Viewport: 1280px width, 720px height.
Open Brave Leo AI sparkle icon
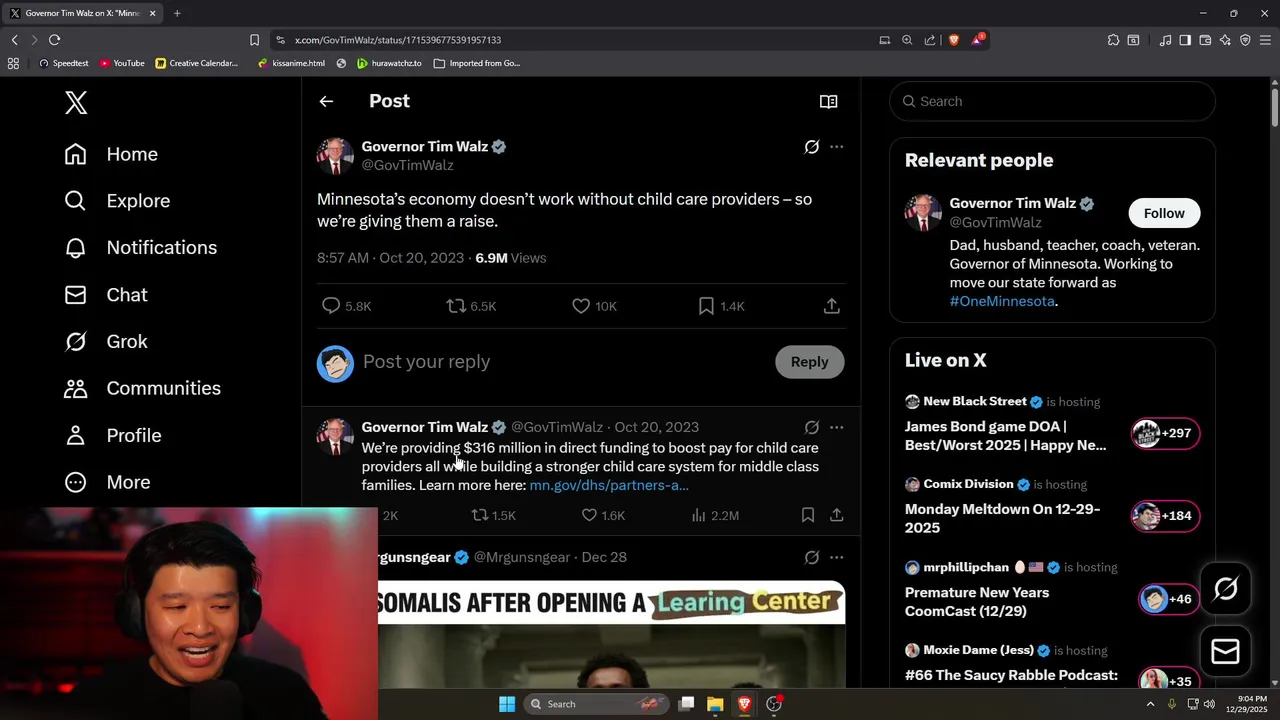pyautogui.click(x=1225, y=40)
